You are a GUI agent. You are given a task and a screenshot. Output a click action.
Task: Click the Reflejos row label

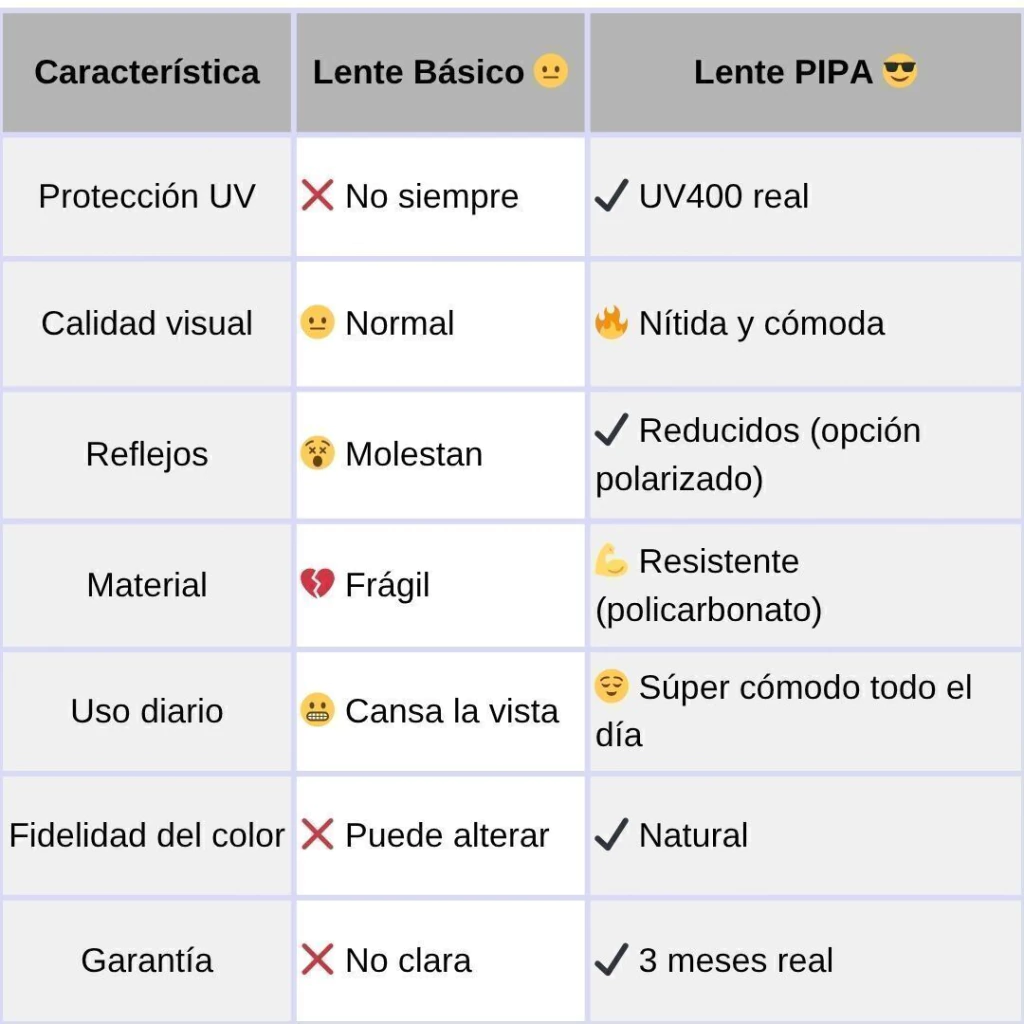[x=147, y=454]
